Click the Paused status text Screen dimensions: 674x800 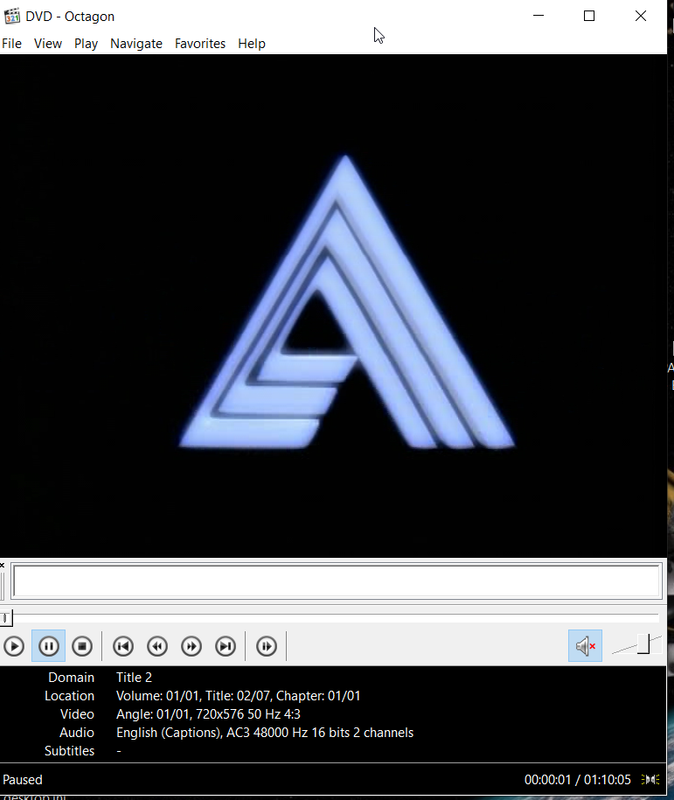coord(22,780)
